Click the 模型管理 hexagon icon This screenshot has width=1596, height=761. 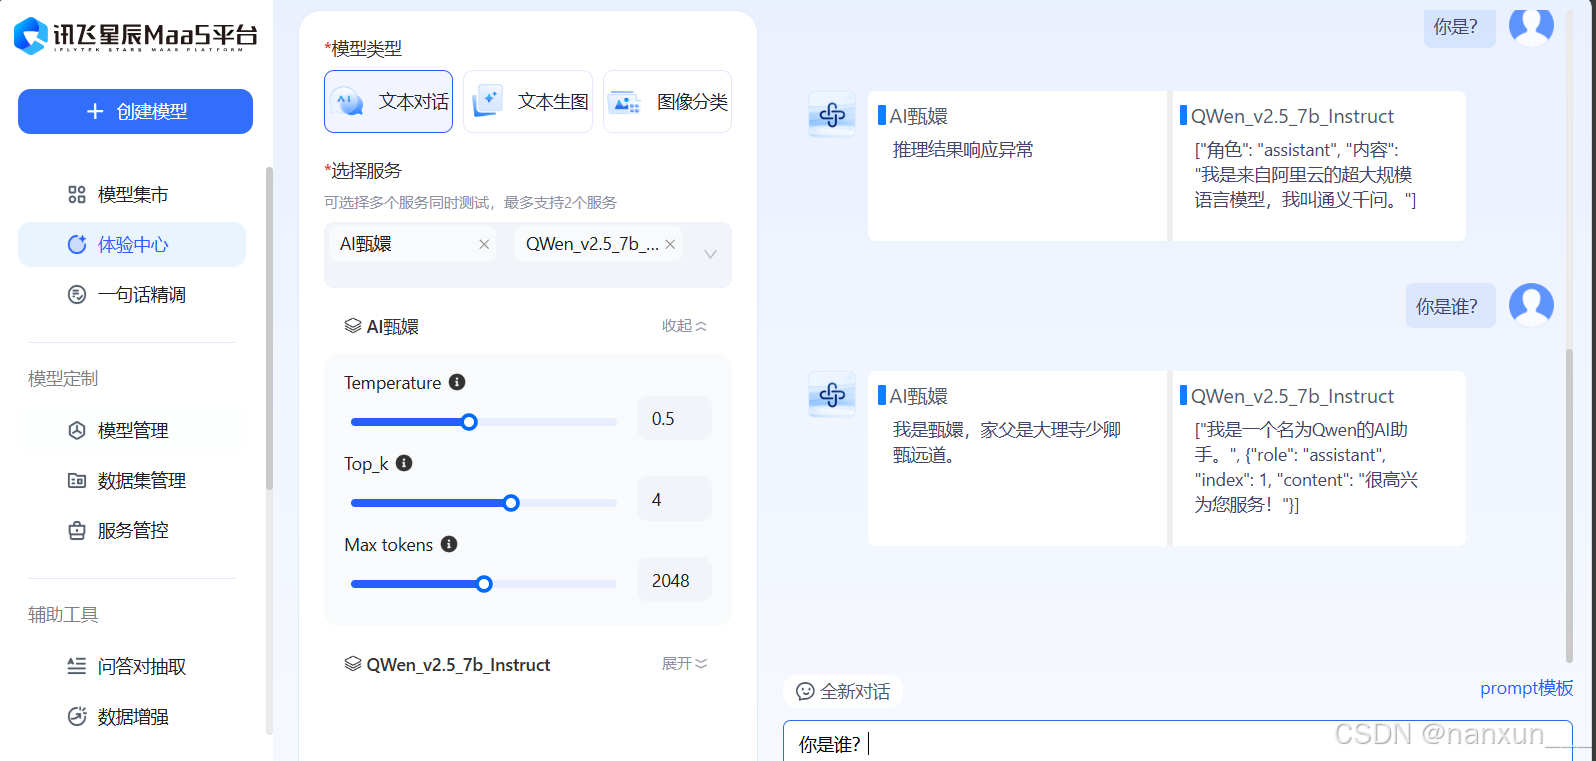tap(77, 430)
